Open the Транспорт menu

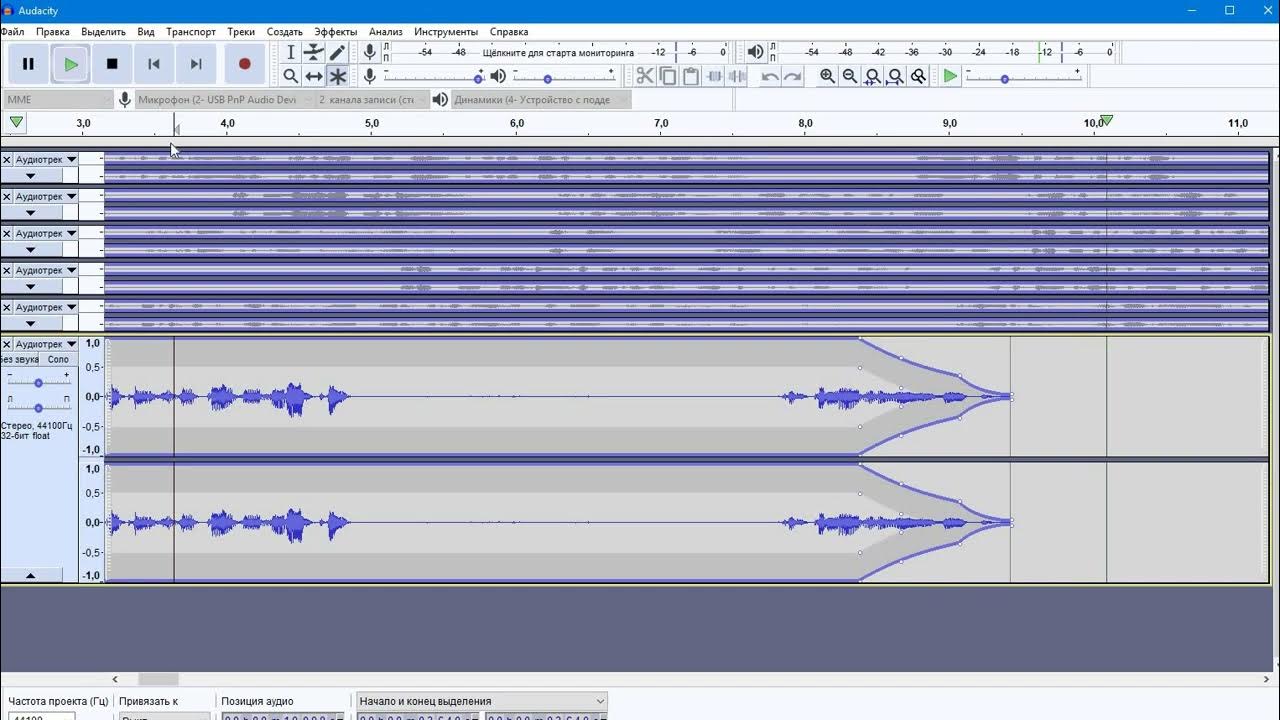(x=191, y=32)
